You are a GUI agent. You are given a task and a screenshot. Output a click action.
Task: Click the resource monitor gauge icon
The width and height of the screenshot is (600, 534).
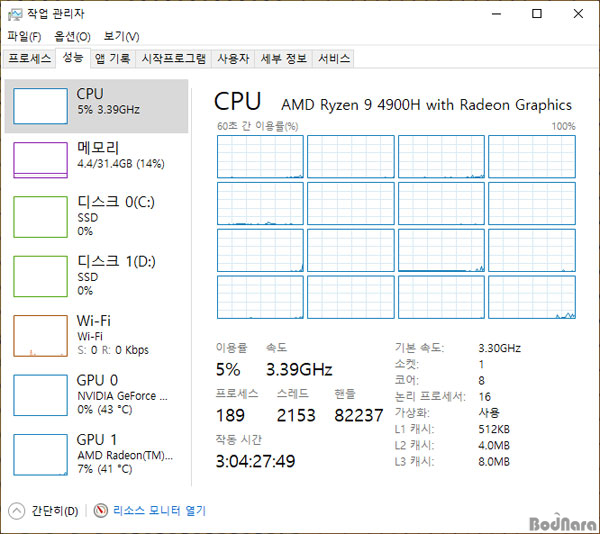click(101, 511)
